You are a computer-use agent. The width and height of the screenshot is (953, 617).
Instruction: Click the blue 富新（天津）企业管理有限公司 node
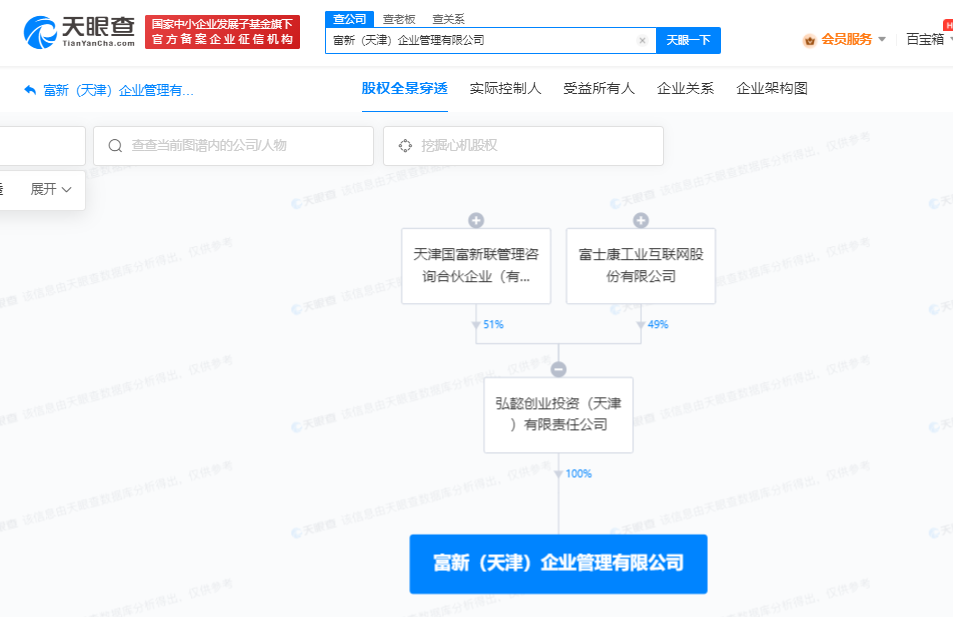point(559,564)
